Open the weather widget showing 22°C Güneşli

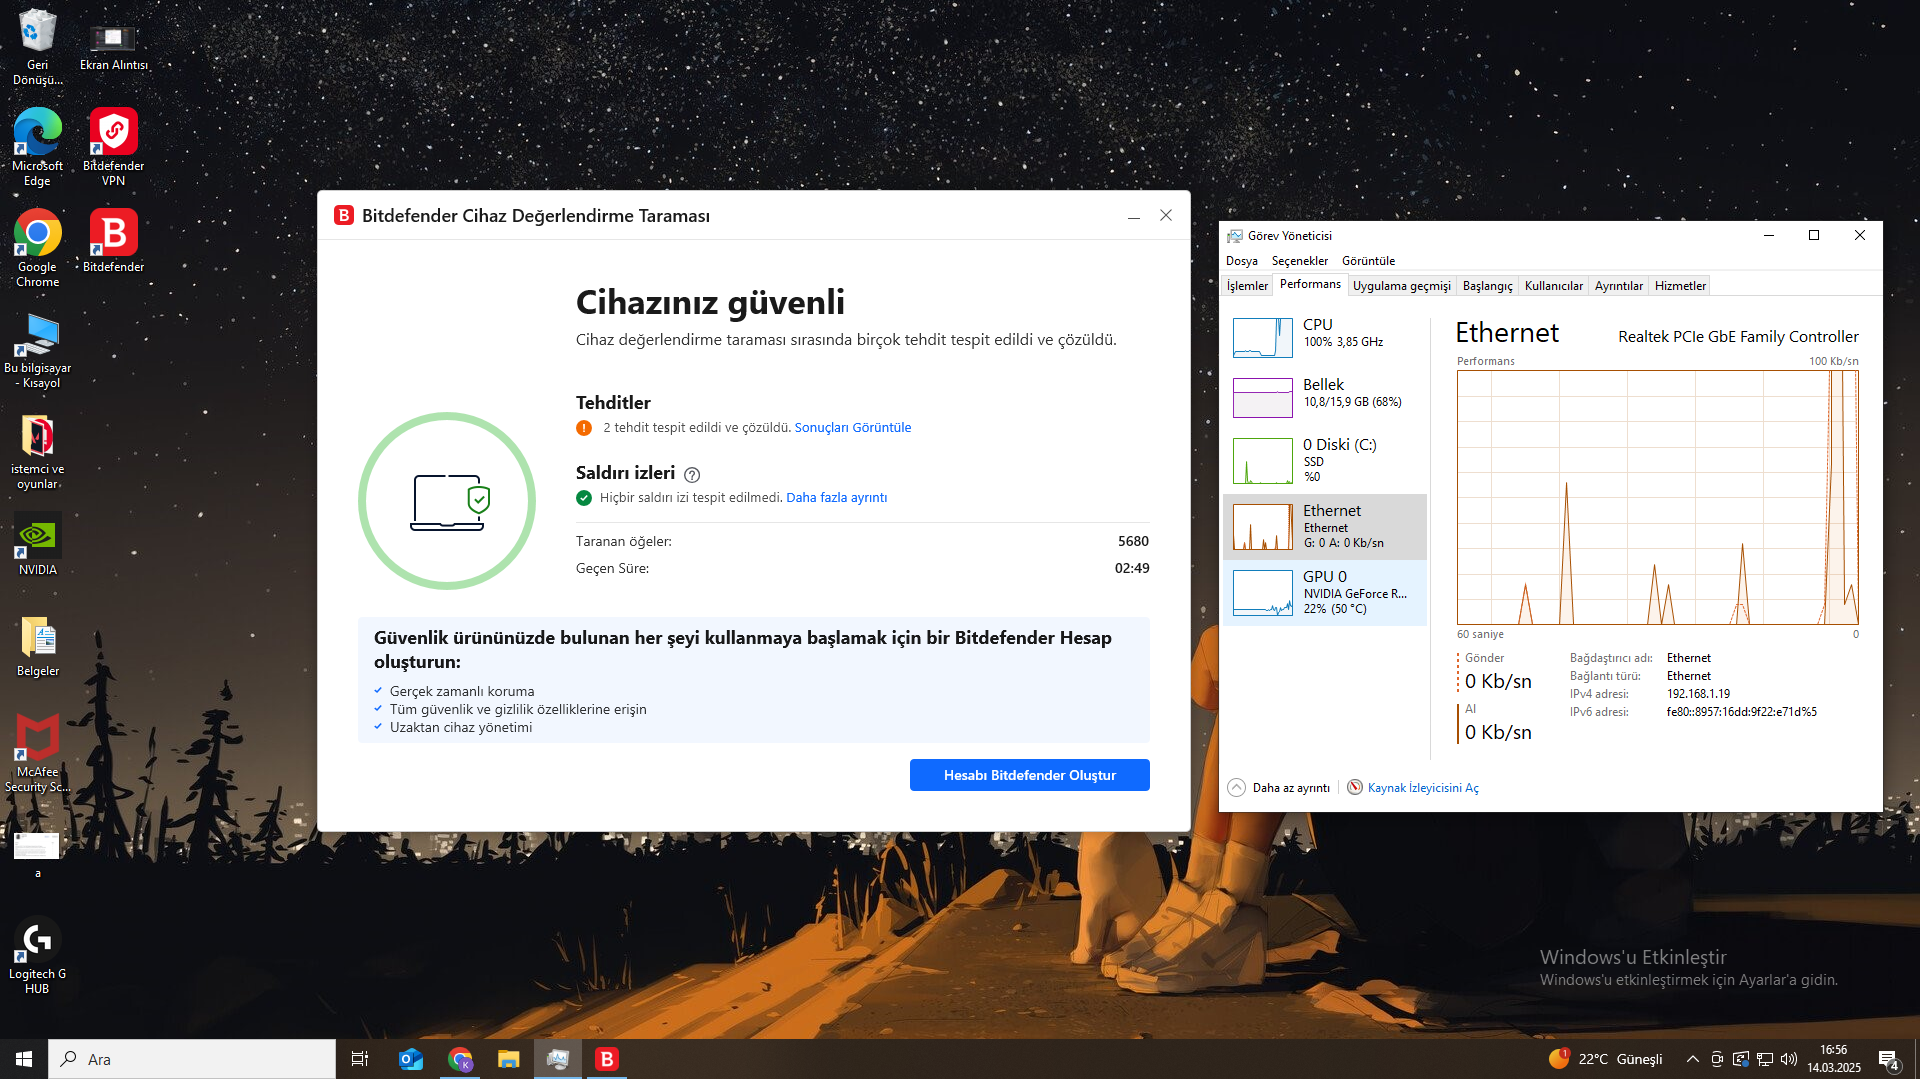click(1606, 1059)
